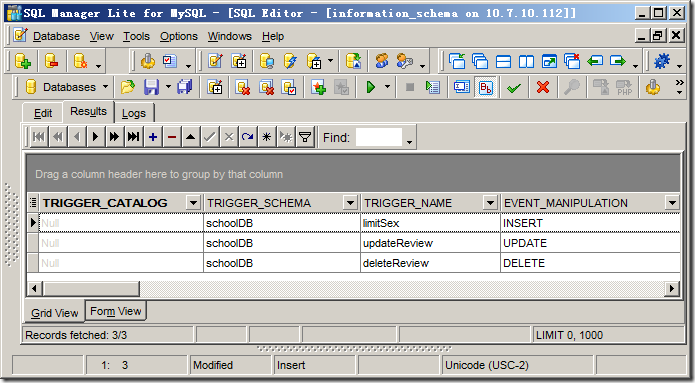Click the Save floppy disk icon
Screen dimensions: 695x383
(151, 87)
